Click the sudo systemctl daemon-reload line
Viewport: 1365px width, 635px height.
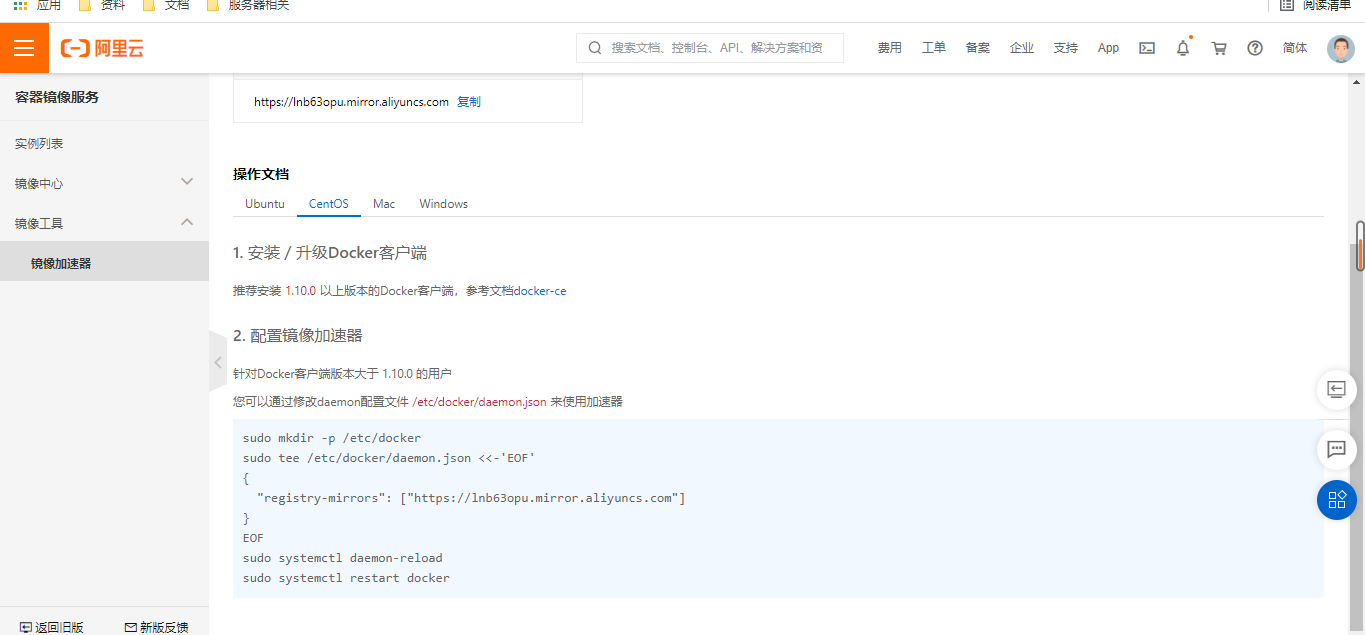(x=343, y=558)
